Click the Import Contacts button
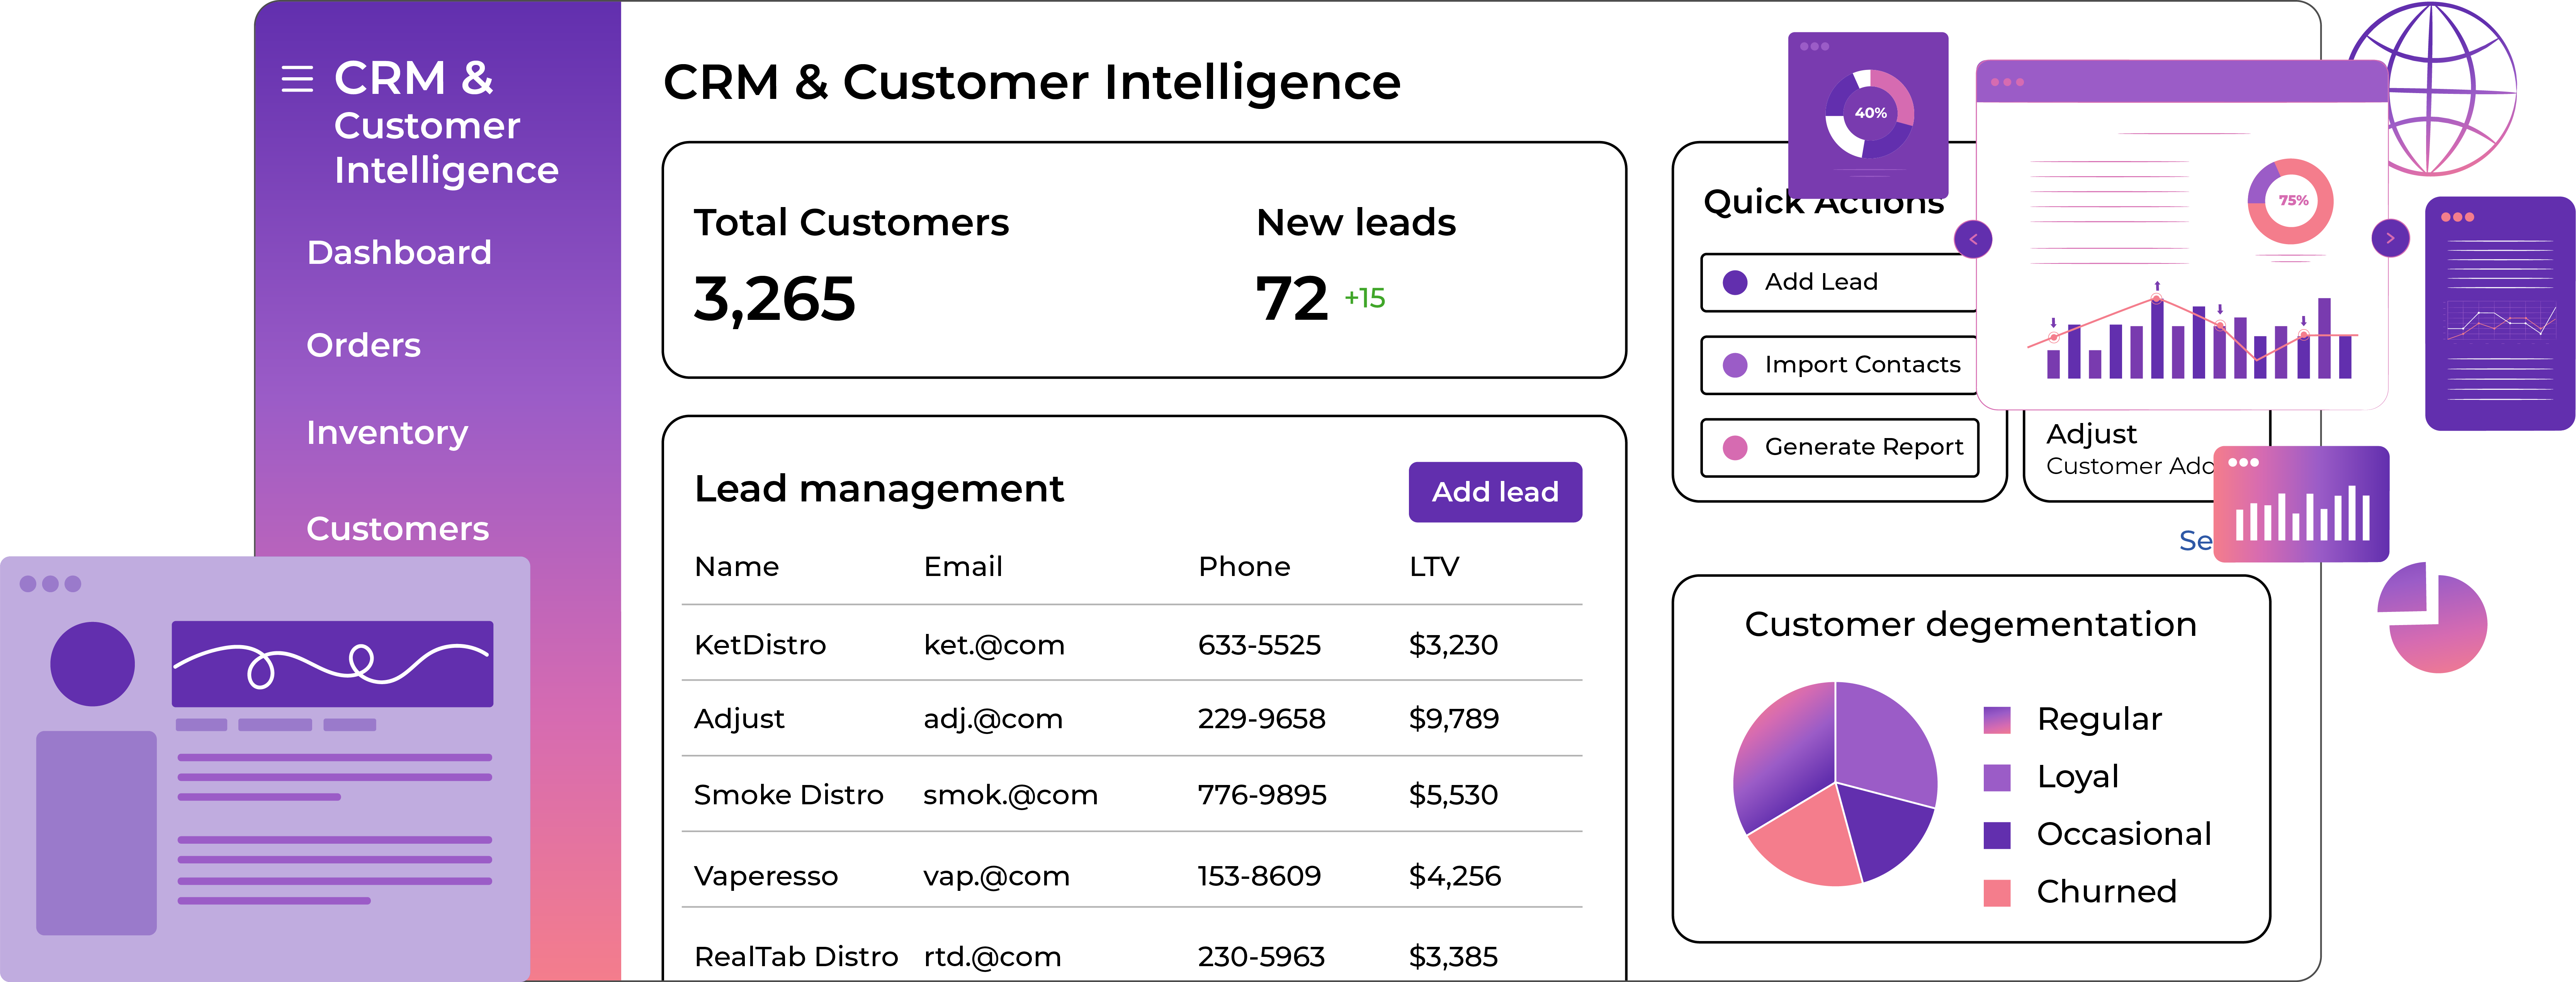2576x982 pixels. click(1840, 365)
